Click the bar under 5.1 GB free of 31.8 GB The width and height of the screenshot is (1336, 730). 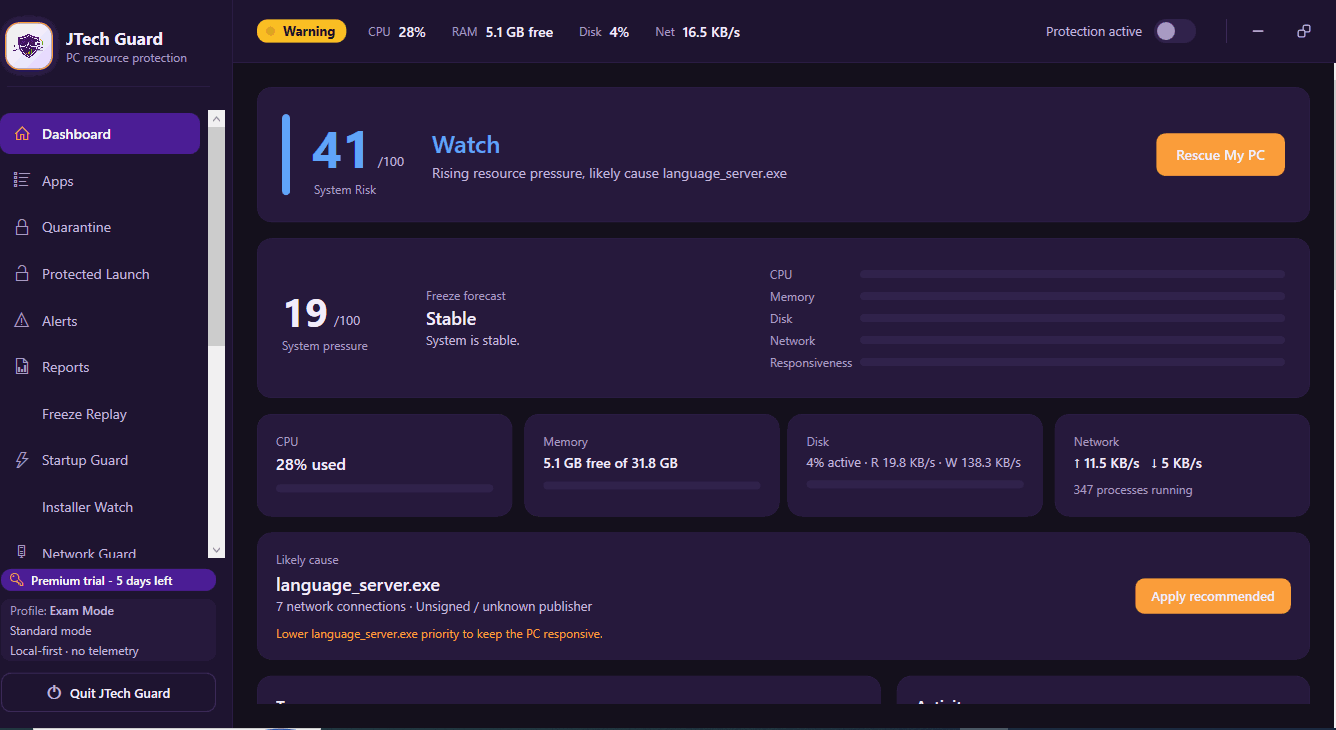651,486
